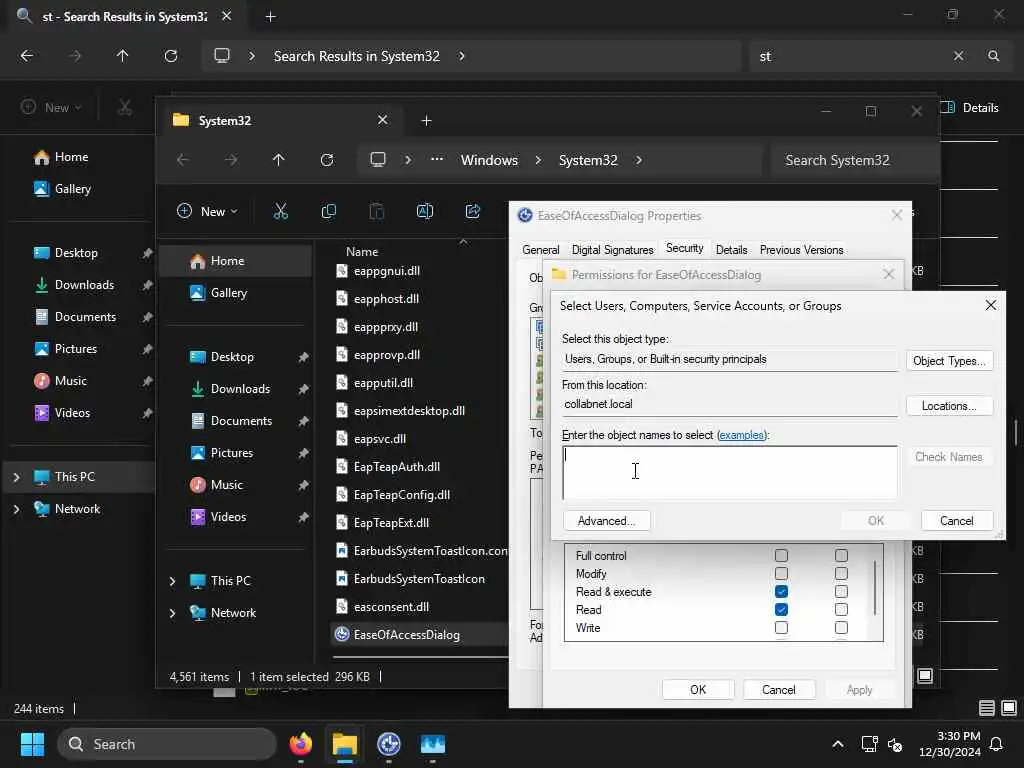Open the clock-like taskbar app icon
Viewport: 1024px width, 768px height.
coord(389,744)
